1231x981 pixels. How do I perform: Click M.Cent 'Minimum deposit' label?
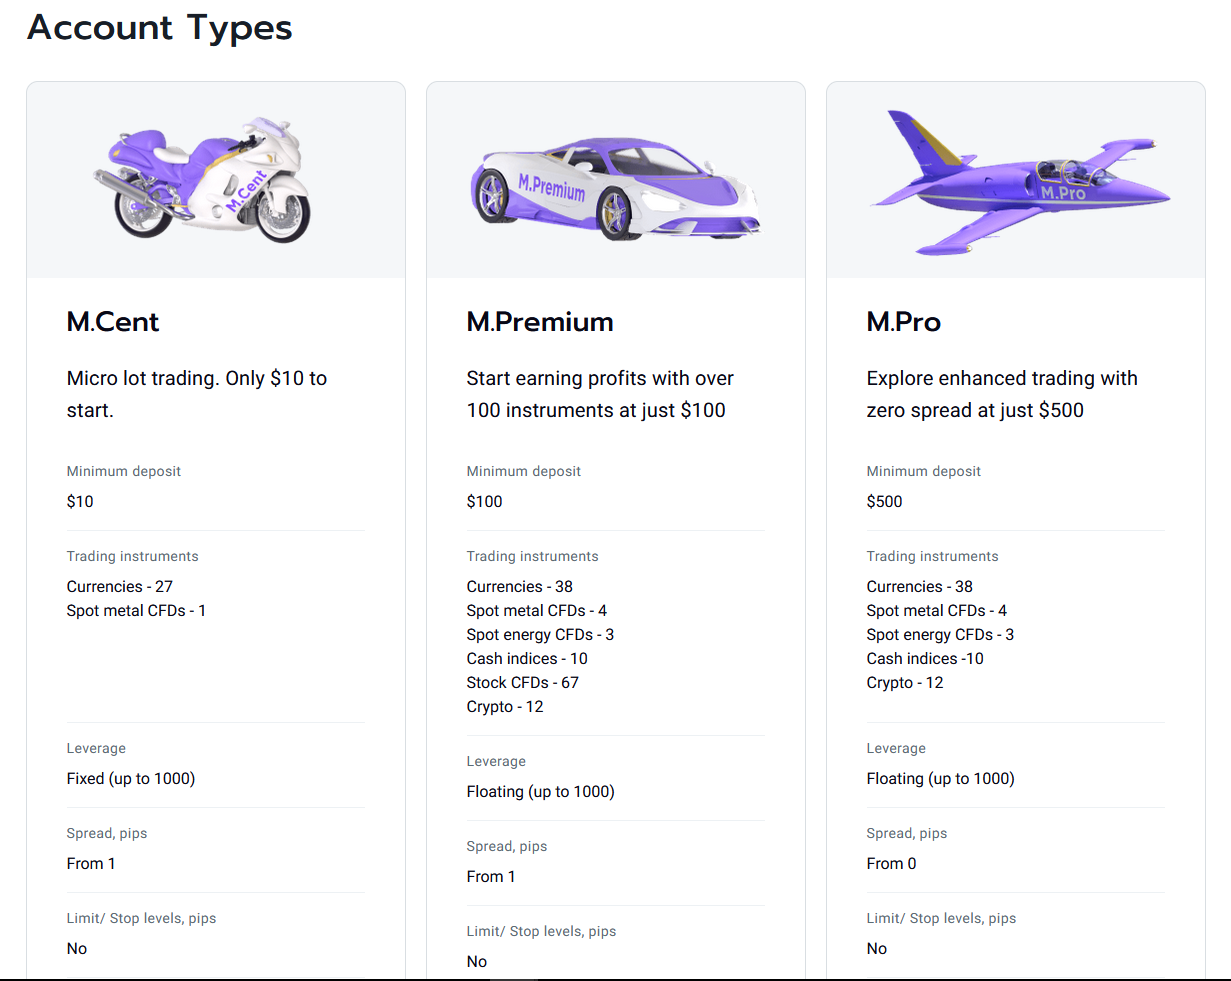124,472
